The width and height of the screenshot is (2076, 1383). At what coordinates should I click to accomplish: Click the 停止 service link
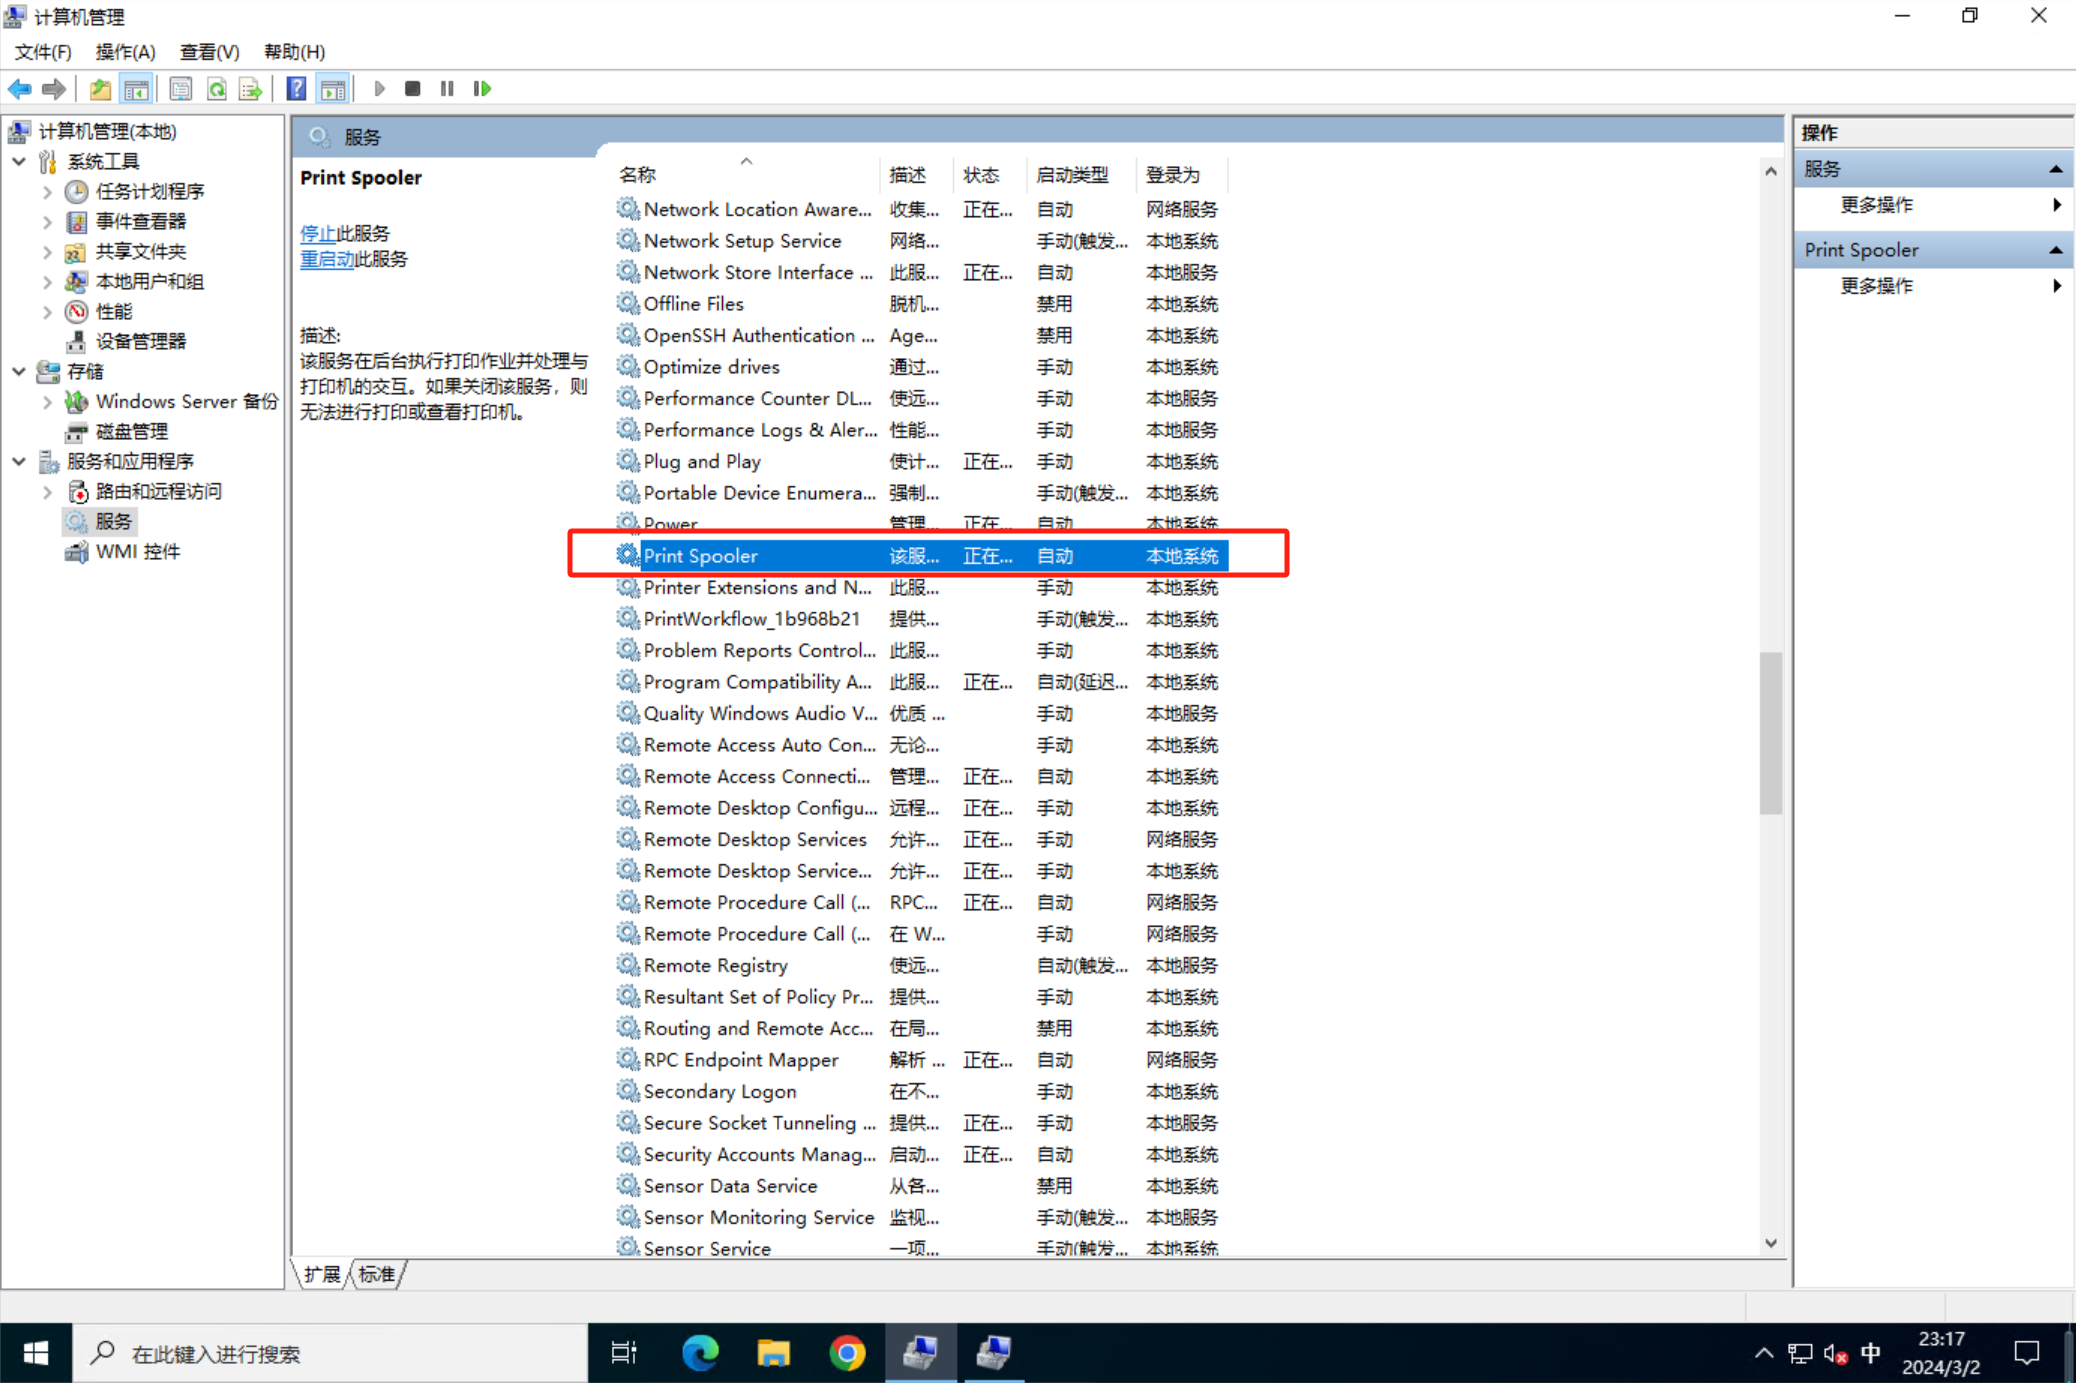coord(317,233)
